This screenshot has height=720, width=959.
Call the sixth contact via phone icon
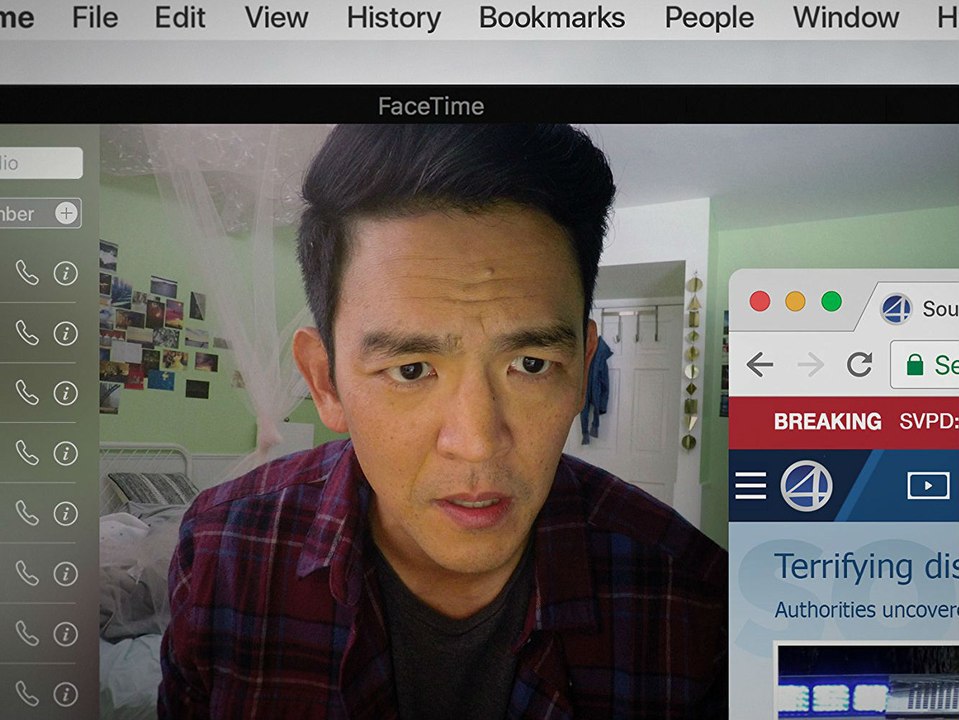pyautogui.click(x=27, y=573)
